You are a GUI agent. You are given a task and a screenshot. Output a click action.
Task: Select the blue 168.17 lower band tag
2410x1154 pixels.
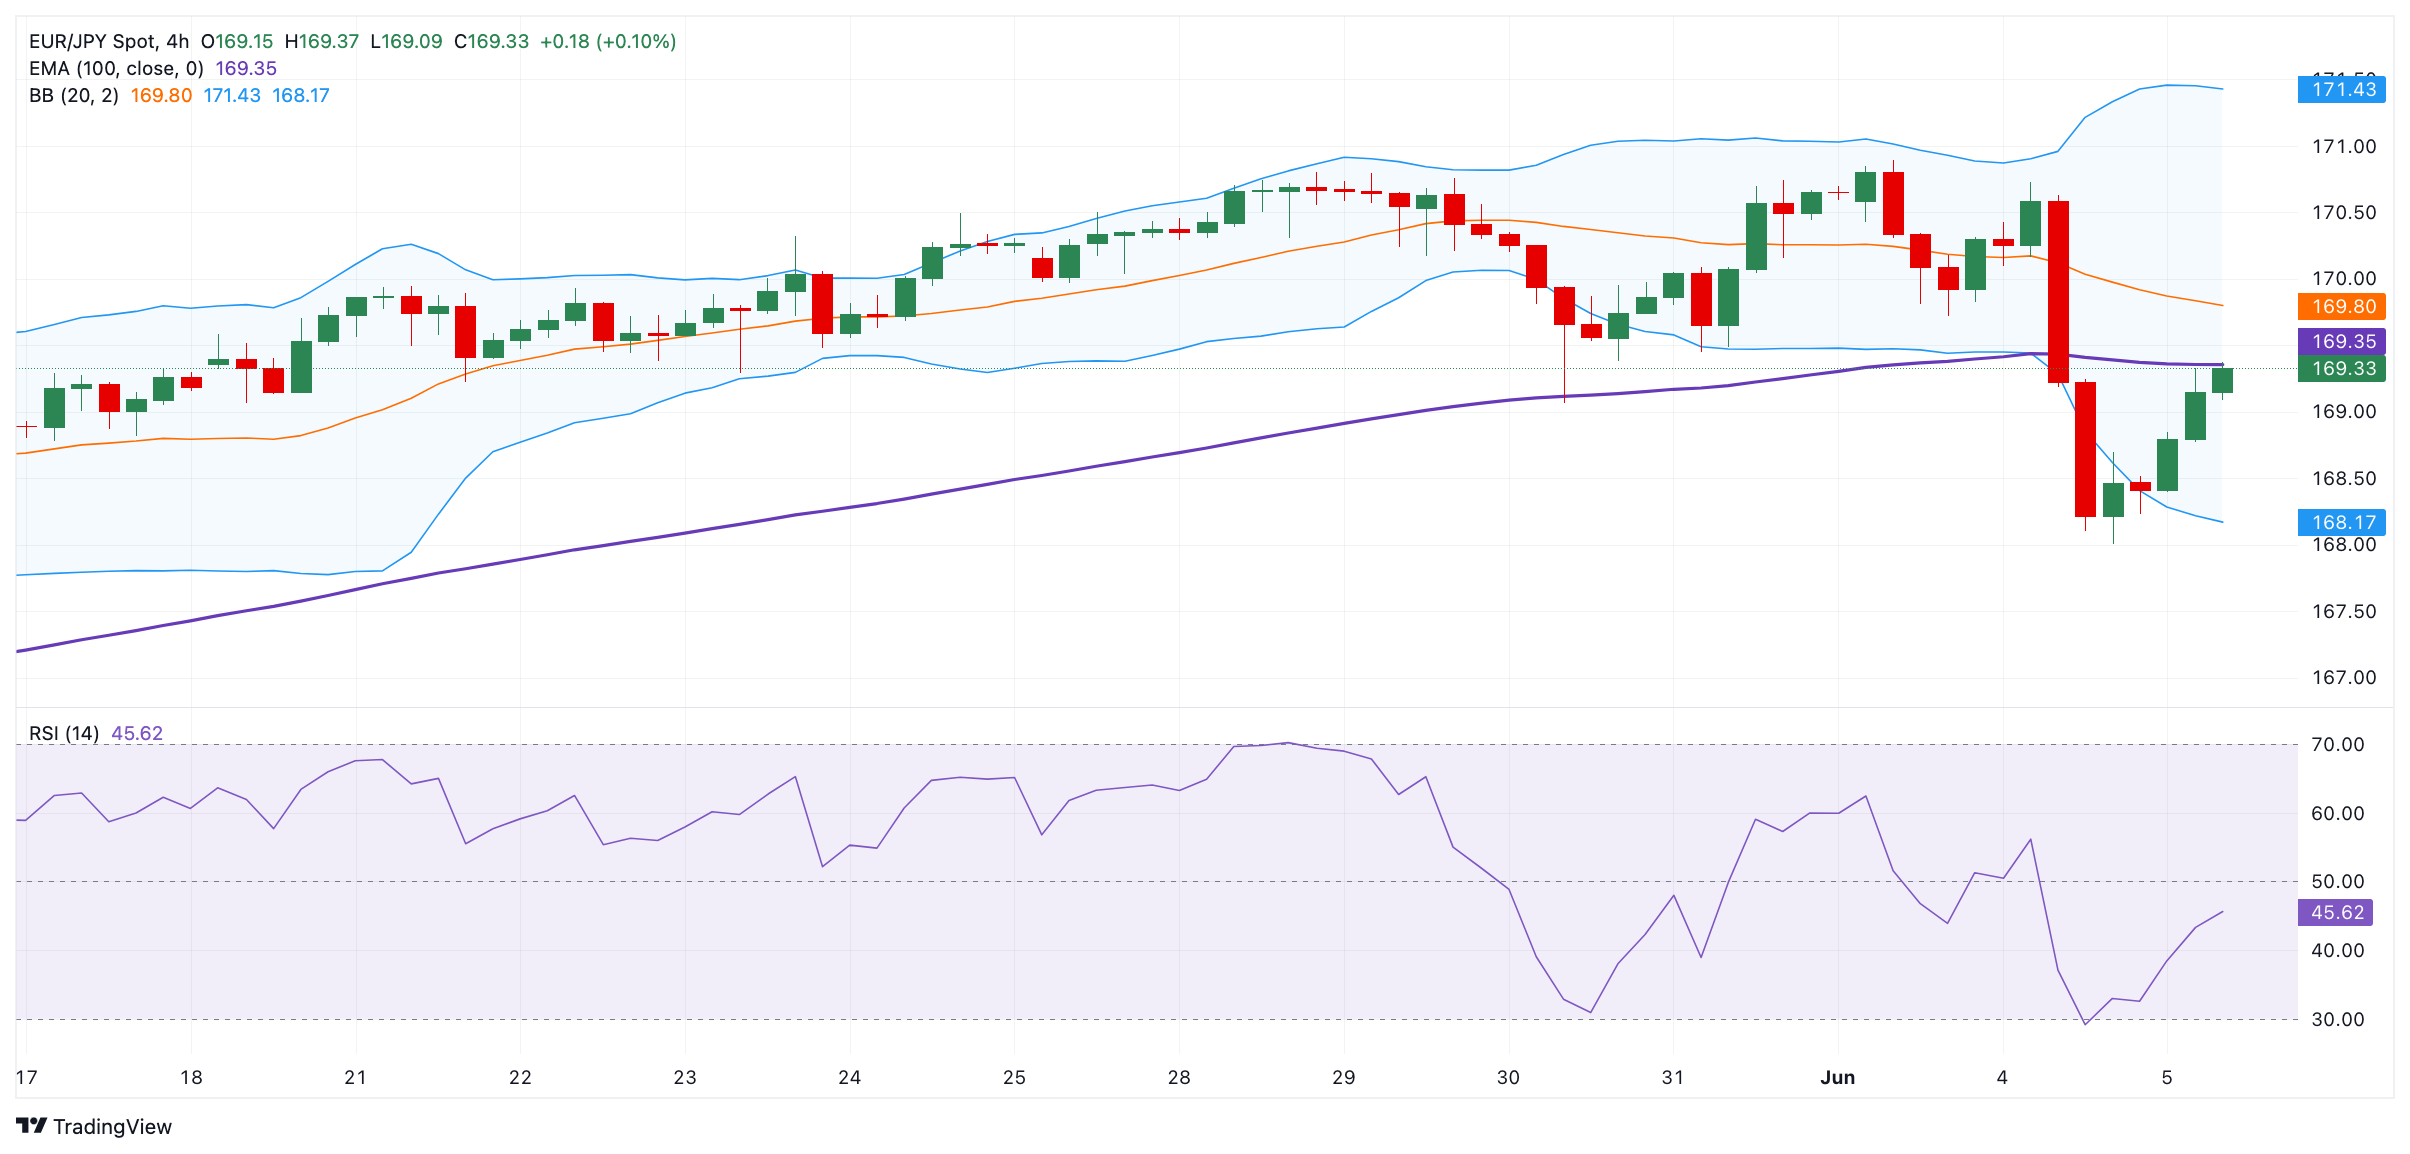[2342, 522]
